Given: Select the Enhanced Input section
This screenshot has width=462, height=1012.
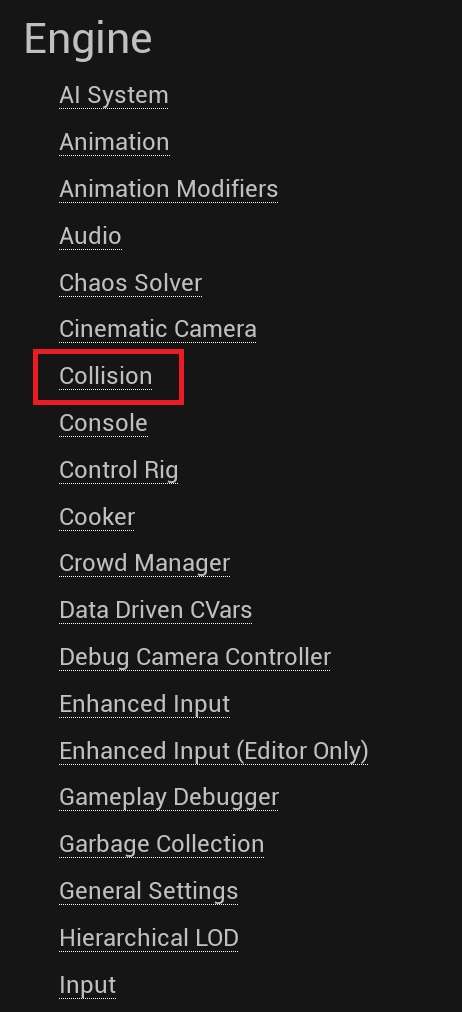Looking at the screenshot, I should click(145, 704).
